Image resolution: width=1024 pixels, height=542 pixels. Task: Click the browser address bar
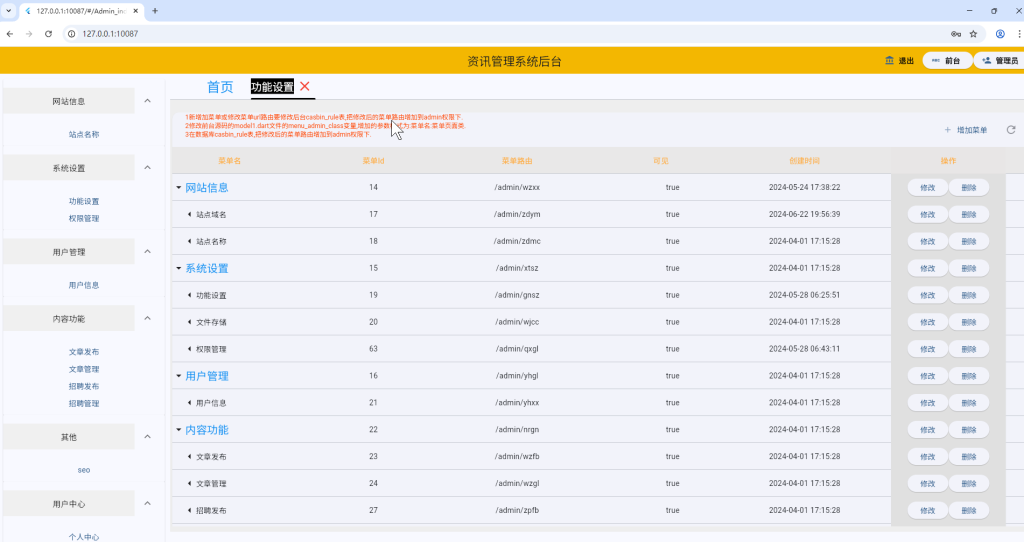click(500, 33)
